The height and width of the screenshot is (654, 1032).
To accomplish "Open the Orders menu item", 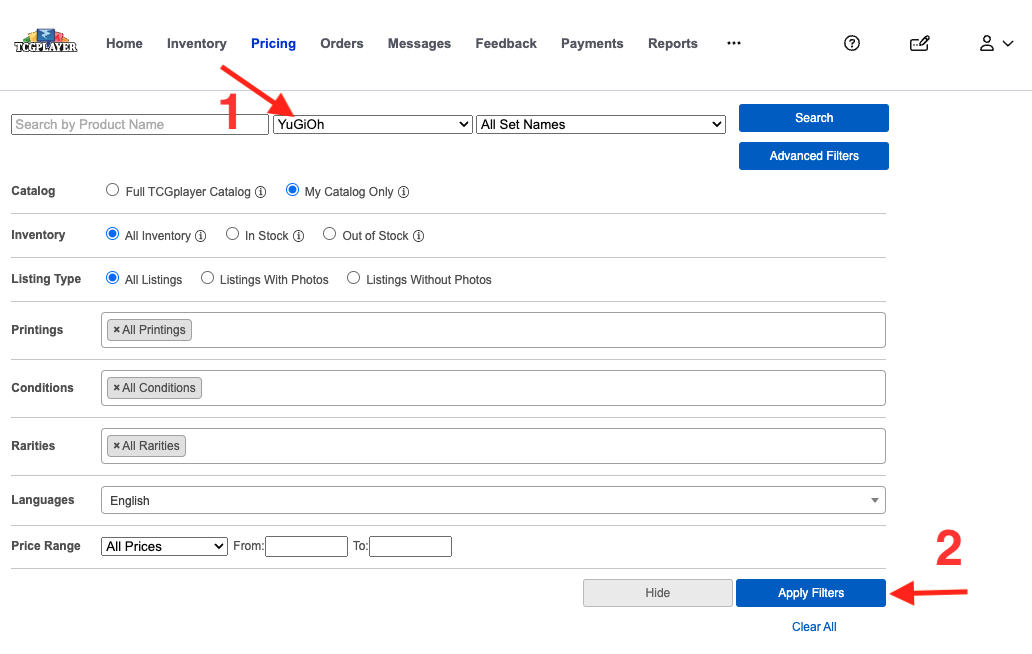I will [x=342, y=43].
